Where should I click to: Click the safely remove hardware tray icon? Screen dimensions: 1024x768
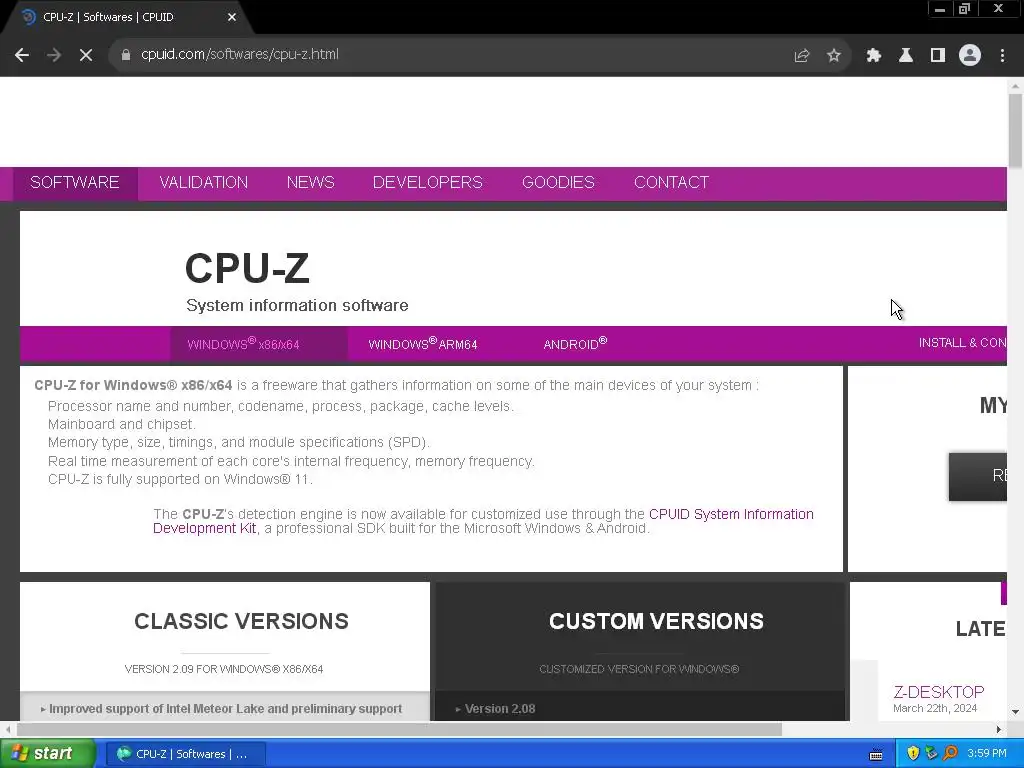931,754
